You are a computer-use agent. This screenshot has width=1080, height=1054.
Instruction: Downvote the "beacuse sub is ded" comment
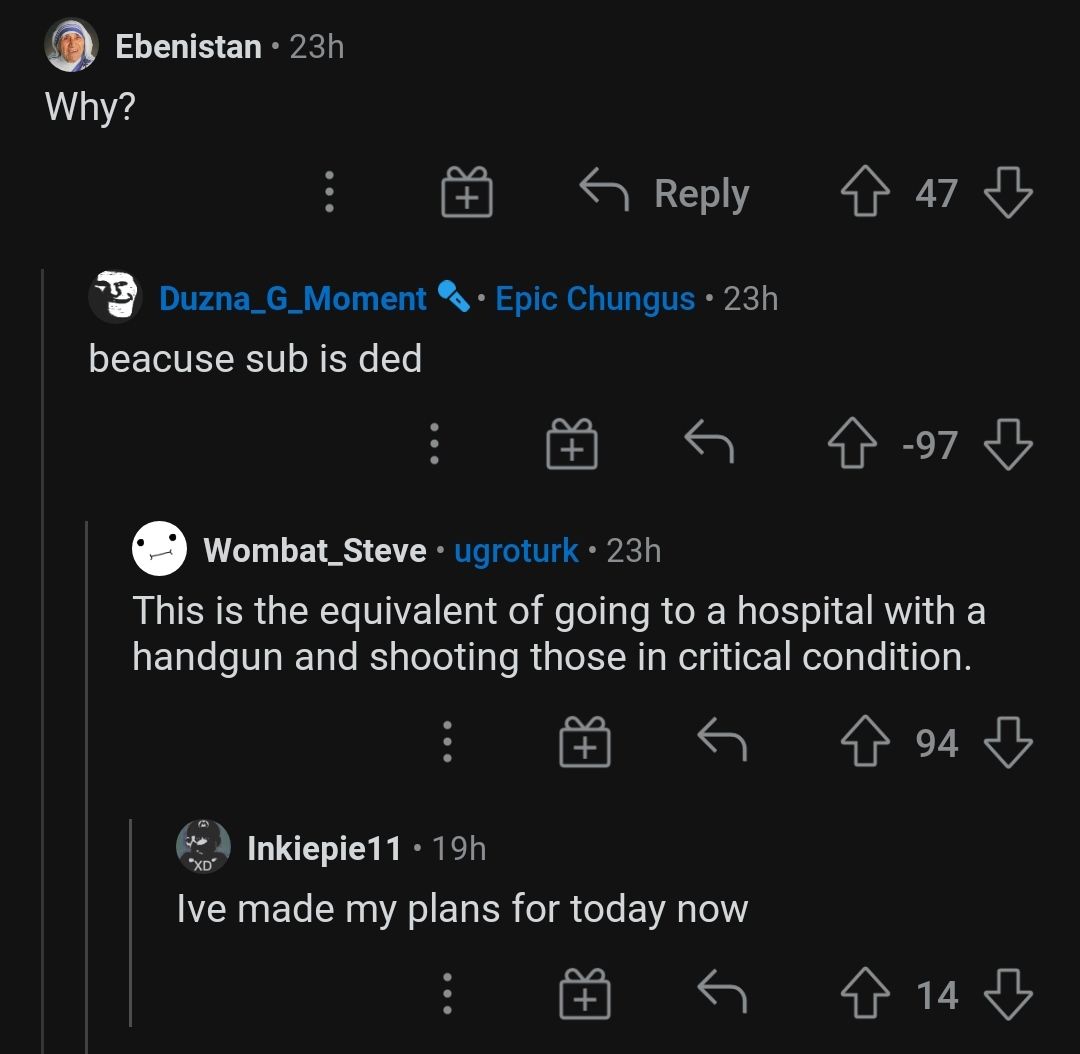tap(1008, 445)
